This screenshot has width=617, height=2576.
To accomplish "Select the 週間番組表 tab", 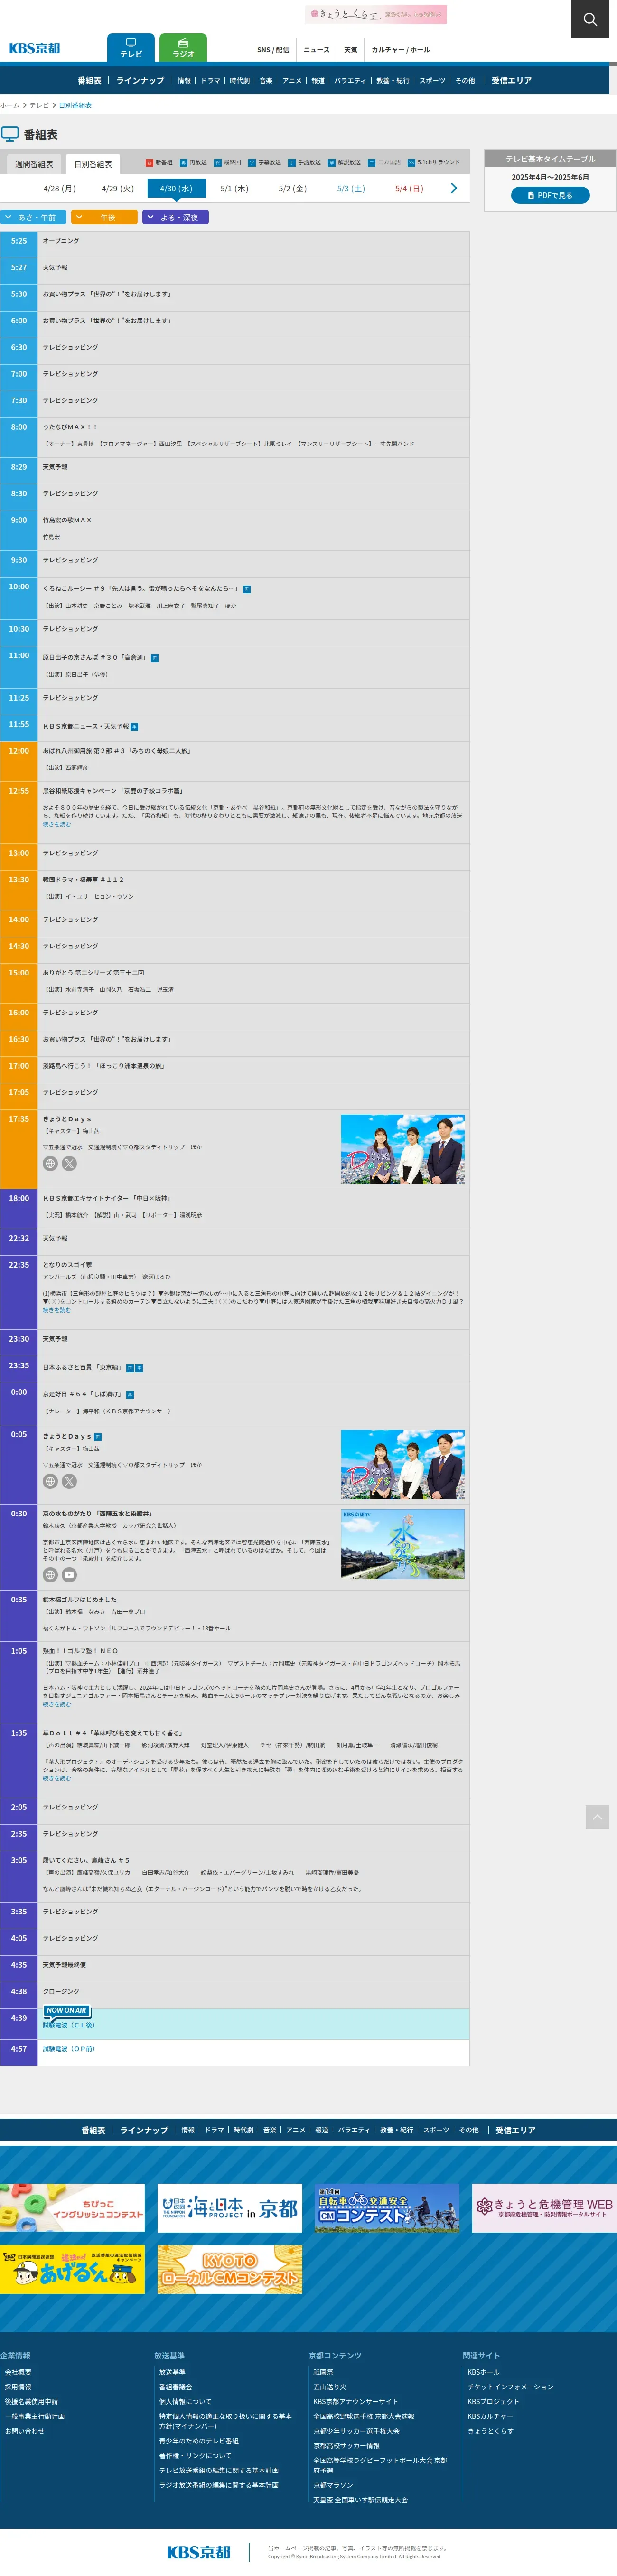I will pos(34,164).
